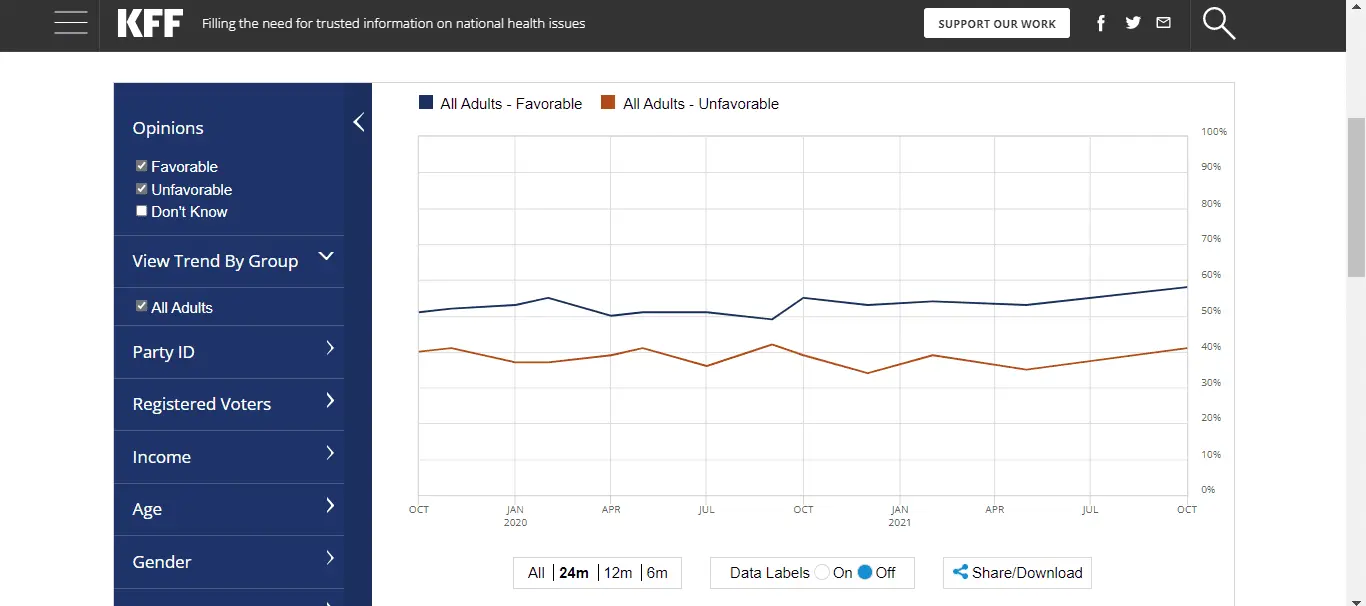This screenshot has width=1366, height=606.
Task: Collapse the View Trend By Group section
Action: [x=325, y=258]
